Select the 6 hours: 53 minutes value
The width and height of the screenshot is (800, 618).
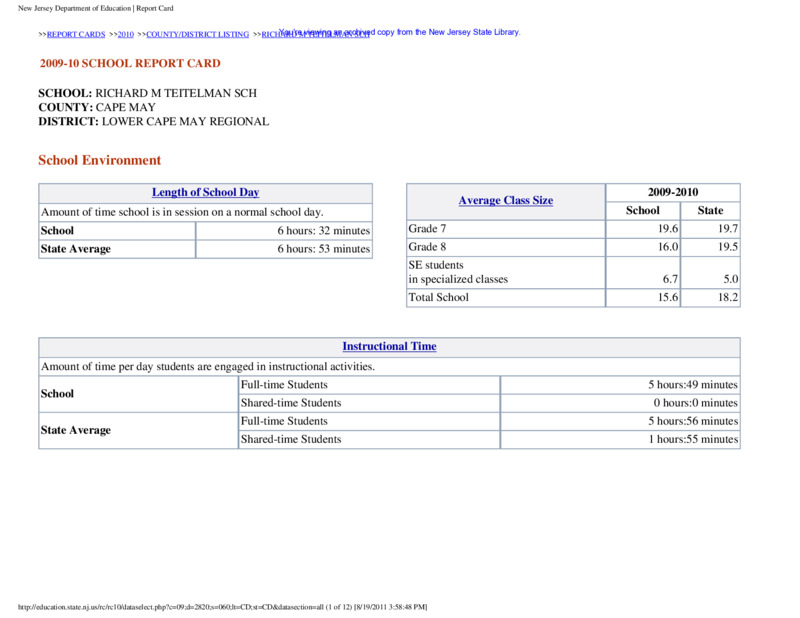click(x=323, y=249)
